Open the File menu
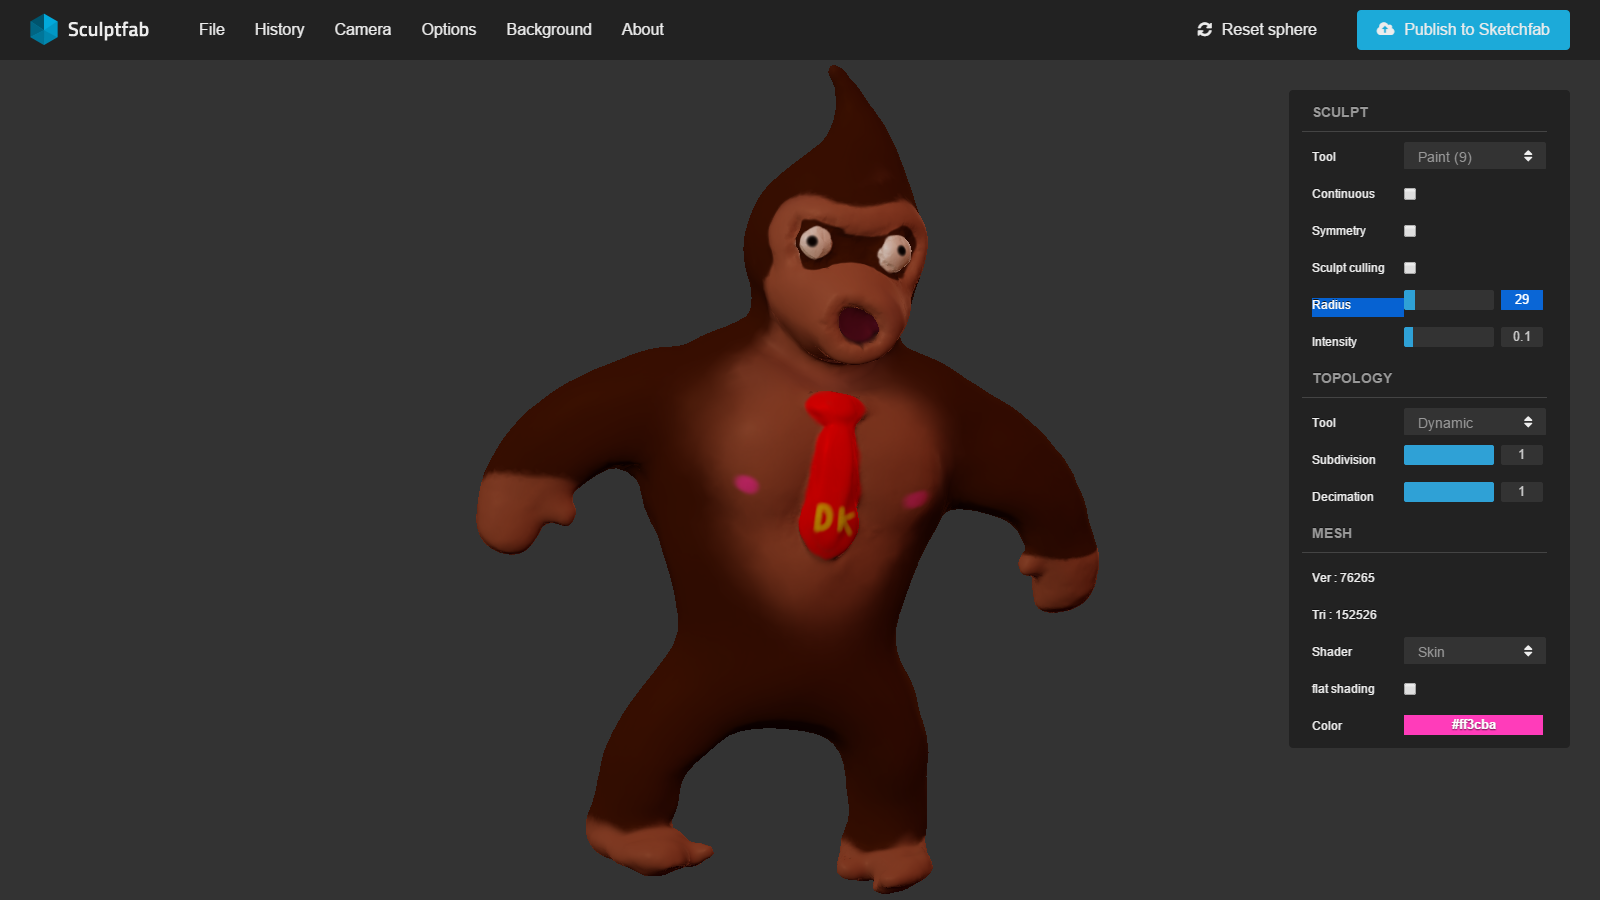Viewport: 1600px width, 900px height. [212, 30]
